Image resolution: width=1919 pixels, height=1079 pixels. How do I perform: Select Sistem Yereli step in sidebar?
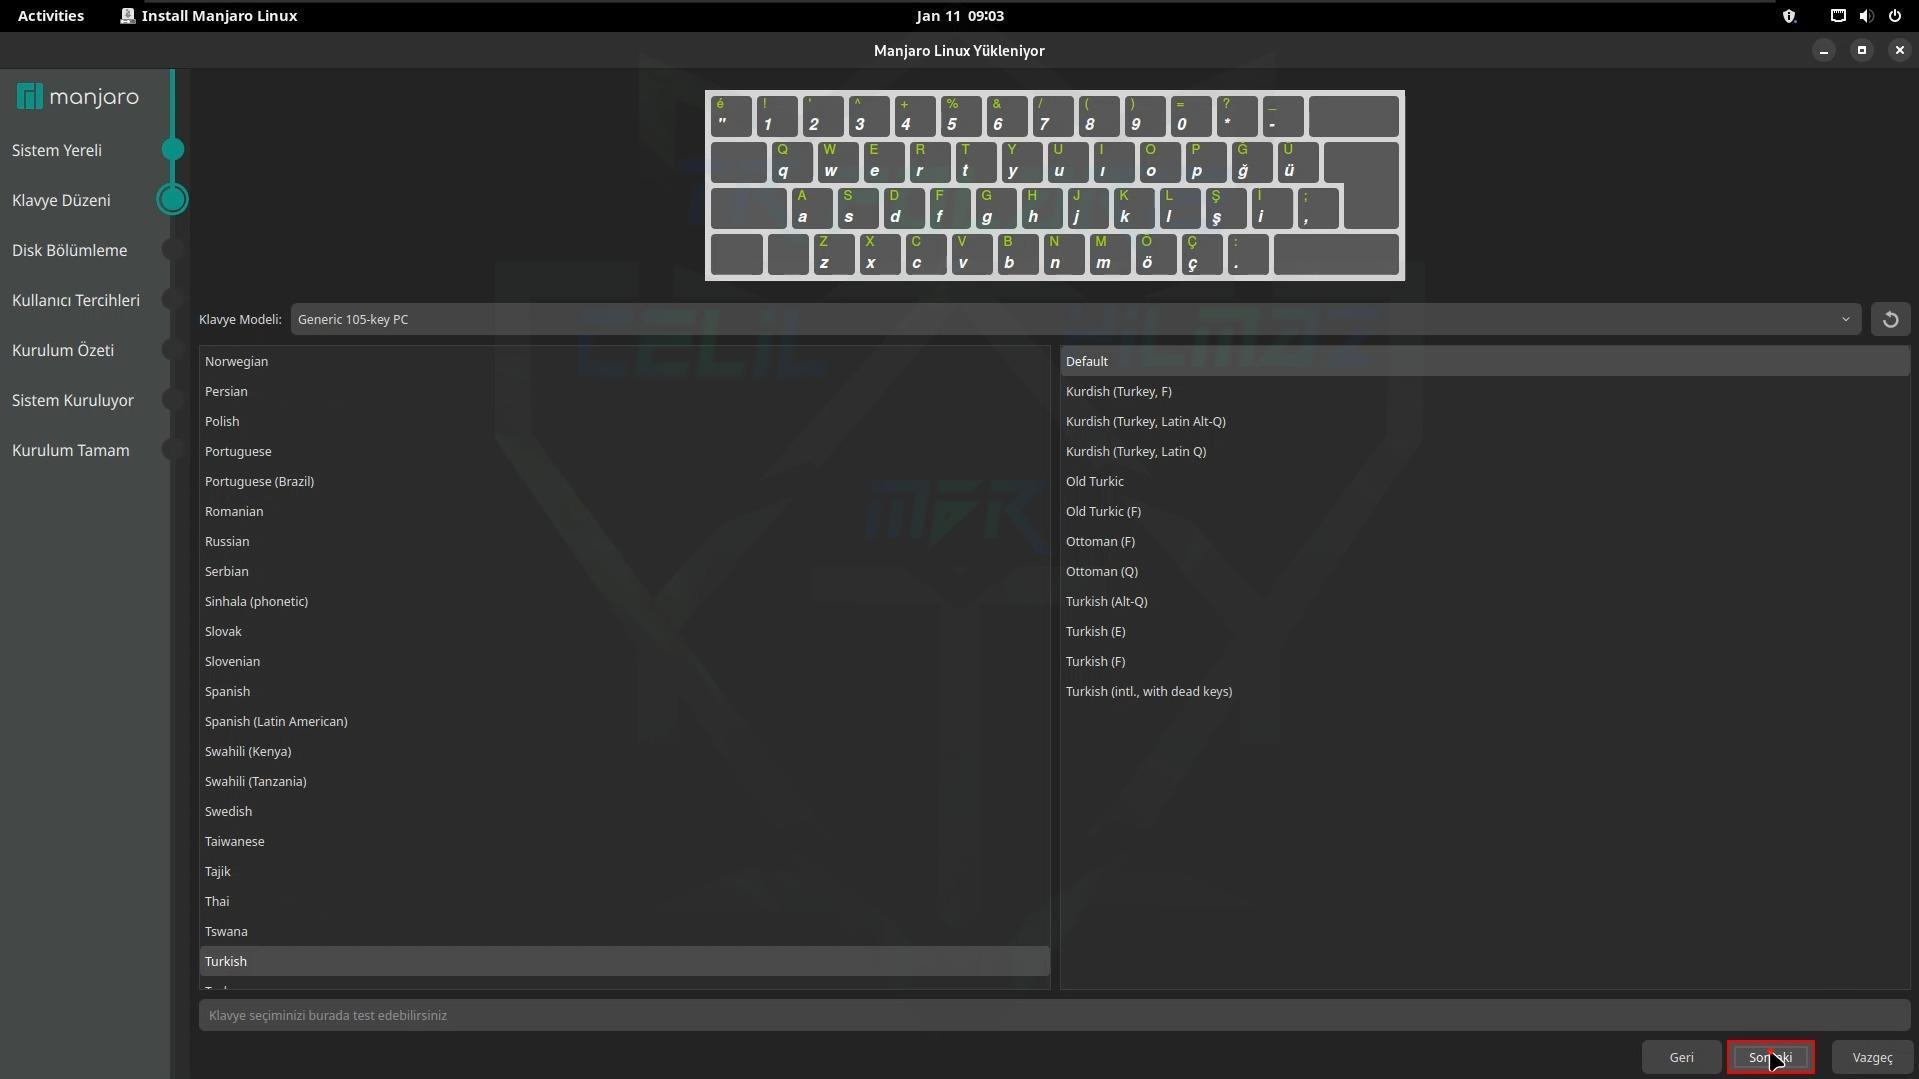[57, 150]
